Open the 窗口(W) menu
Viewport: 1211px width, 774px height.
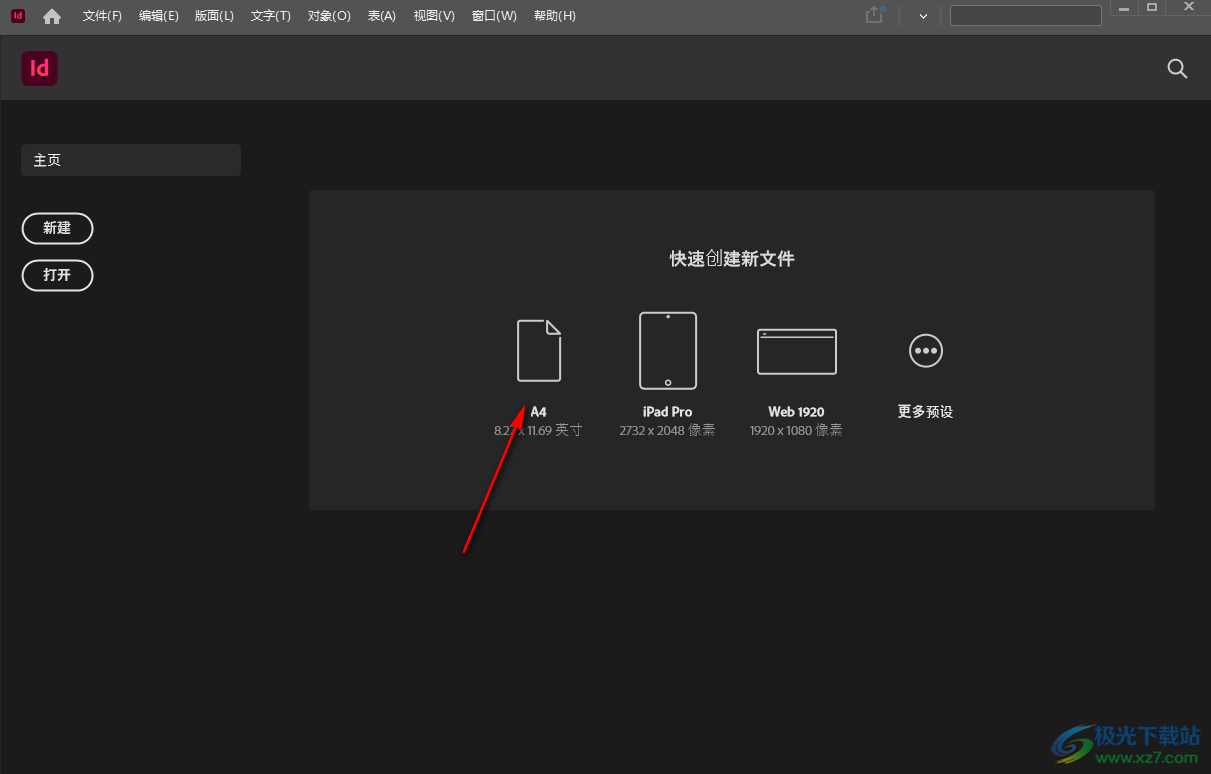coord(494,16)
